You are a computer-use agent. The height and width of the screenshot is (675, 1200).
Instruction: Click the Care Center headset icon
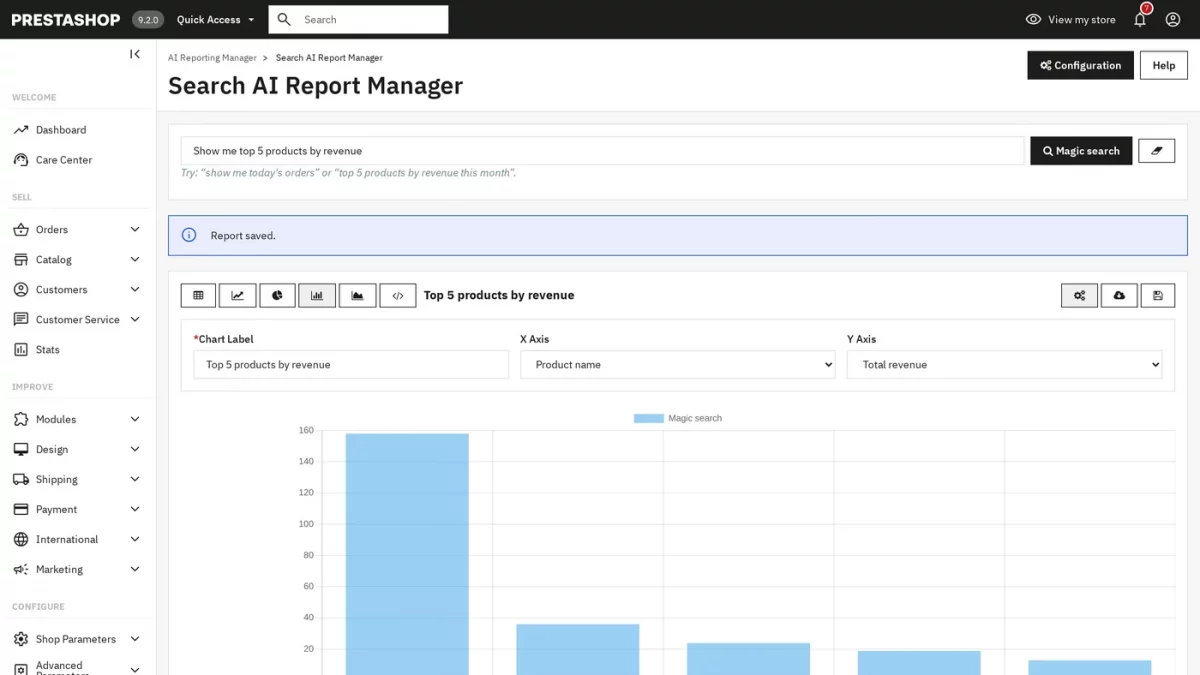pyautogui.click(x=20, y=160)
